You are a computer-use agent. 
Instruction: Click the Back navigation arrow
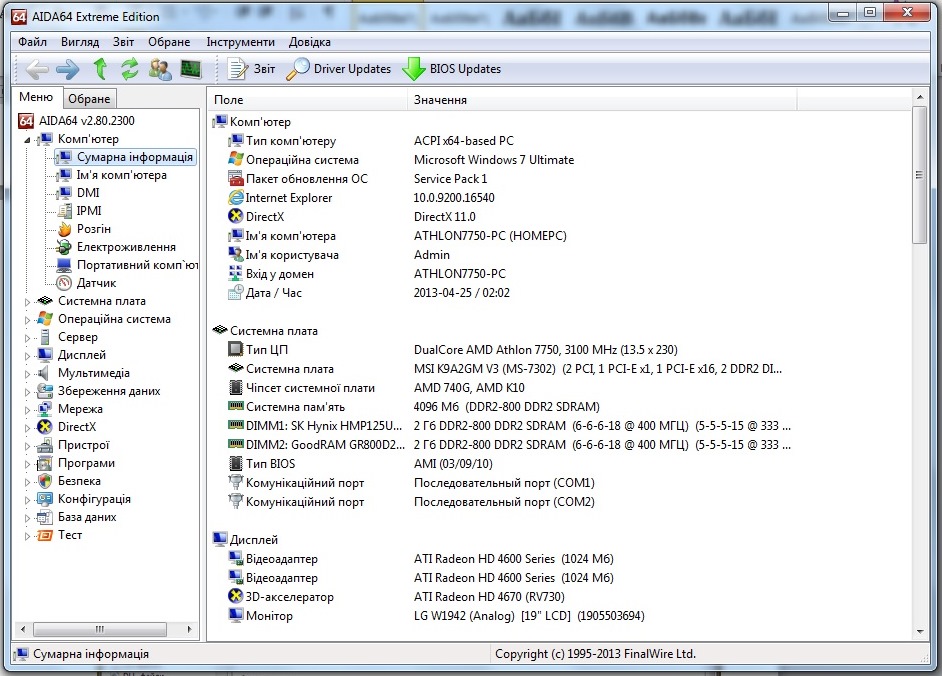click(x=37, y=69)
